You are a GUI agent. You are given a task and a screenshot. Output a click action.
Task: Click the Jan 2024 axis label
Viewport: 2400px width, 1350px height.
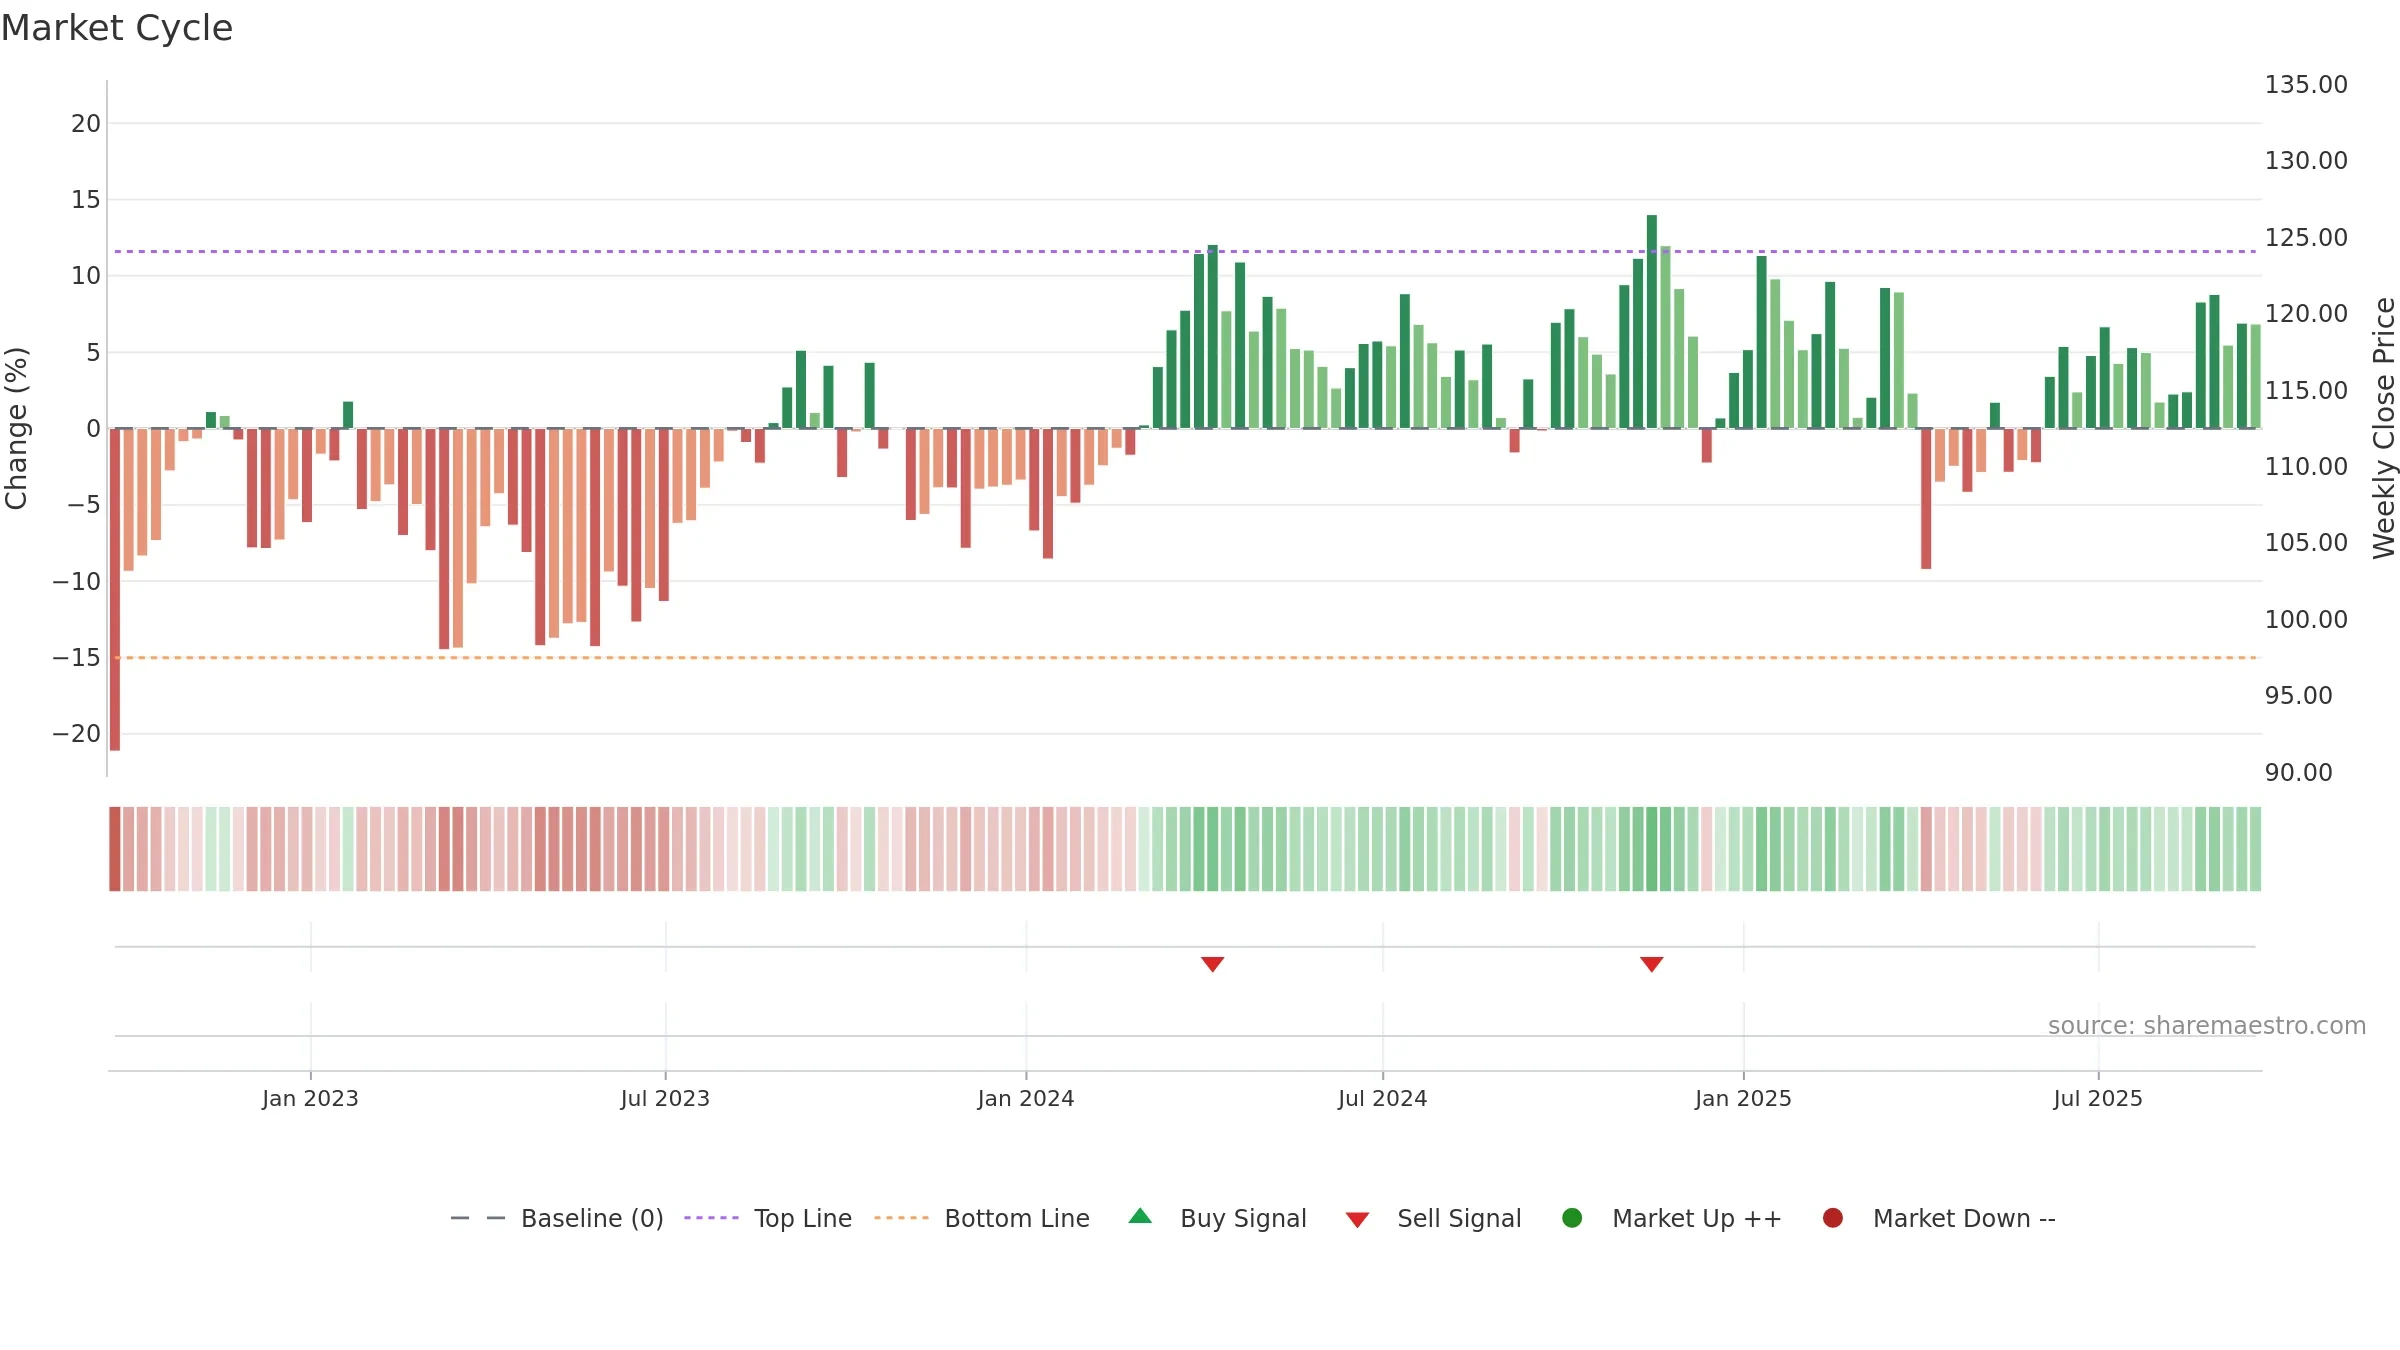click(x=1026, y=1098)
